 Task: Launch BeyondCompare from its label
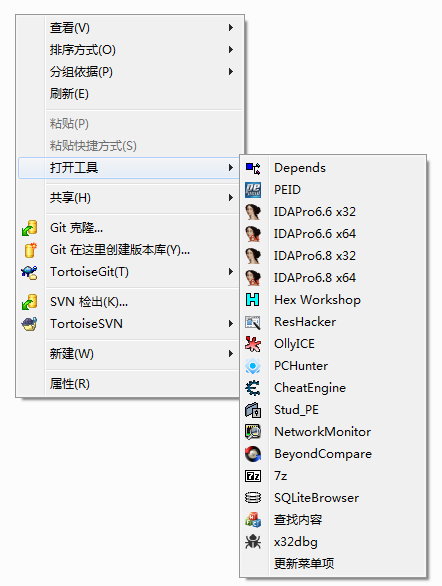click(x=323, y=454)
